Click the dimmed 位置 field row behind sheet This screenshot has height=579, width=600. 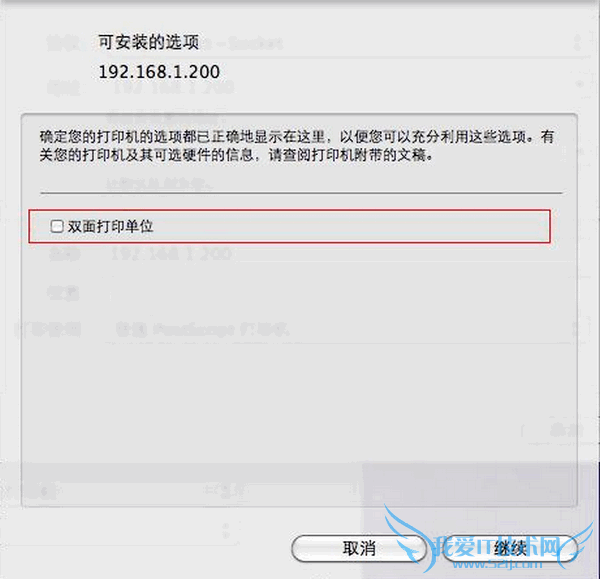click(63, 293)
